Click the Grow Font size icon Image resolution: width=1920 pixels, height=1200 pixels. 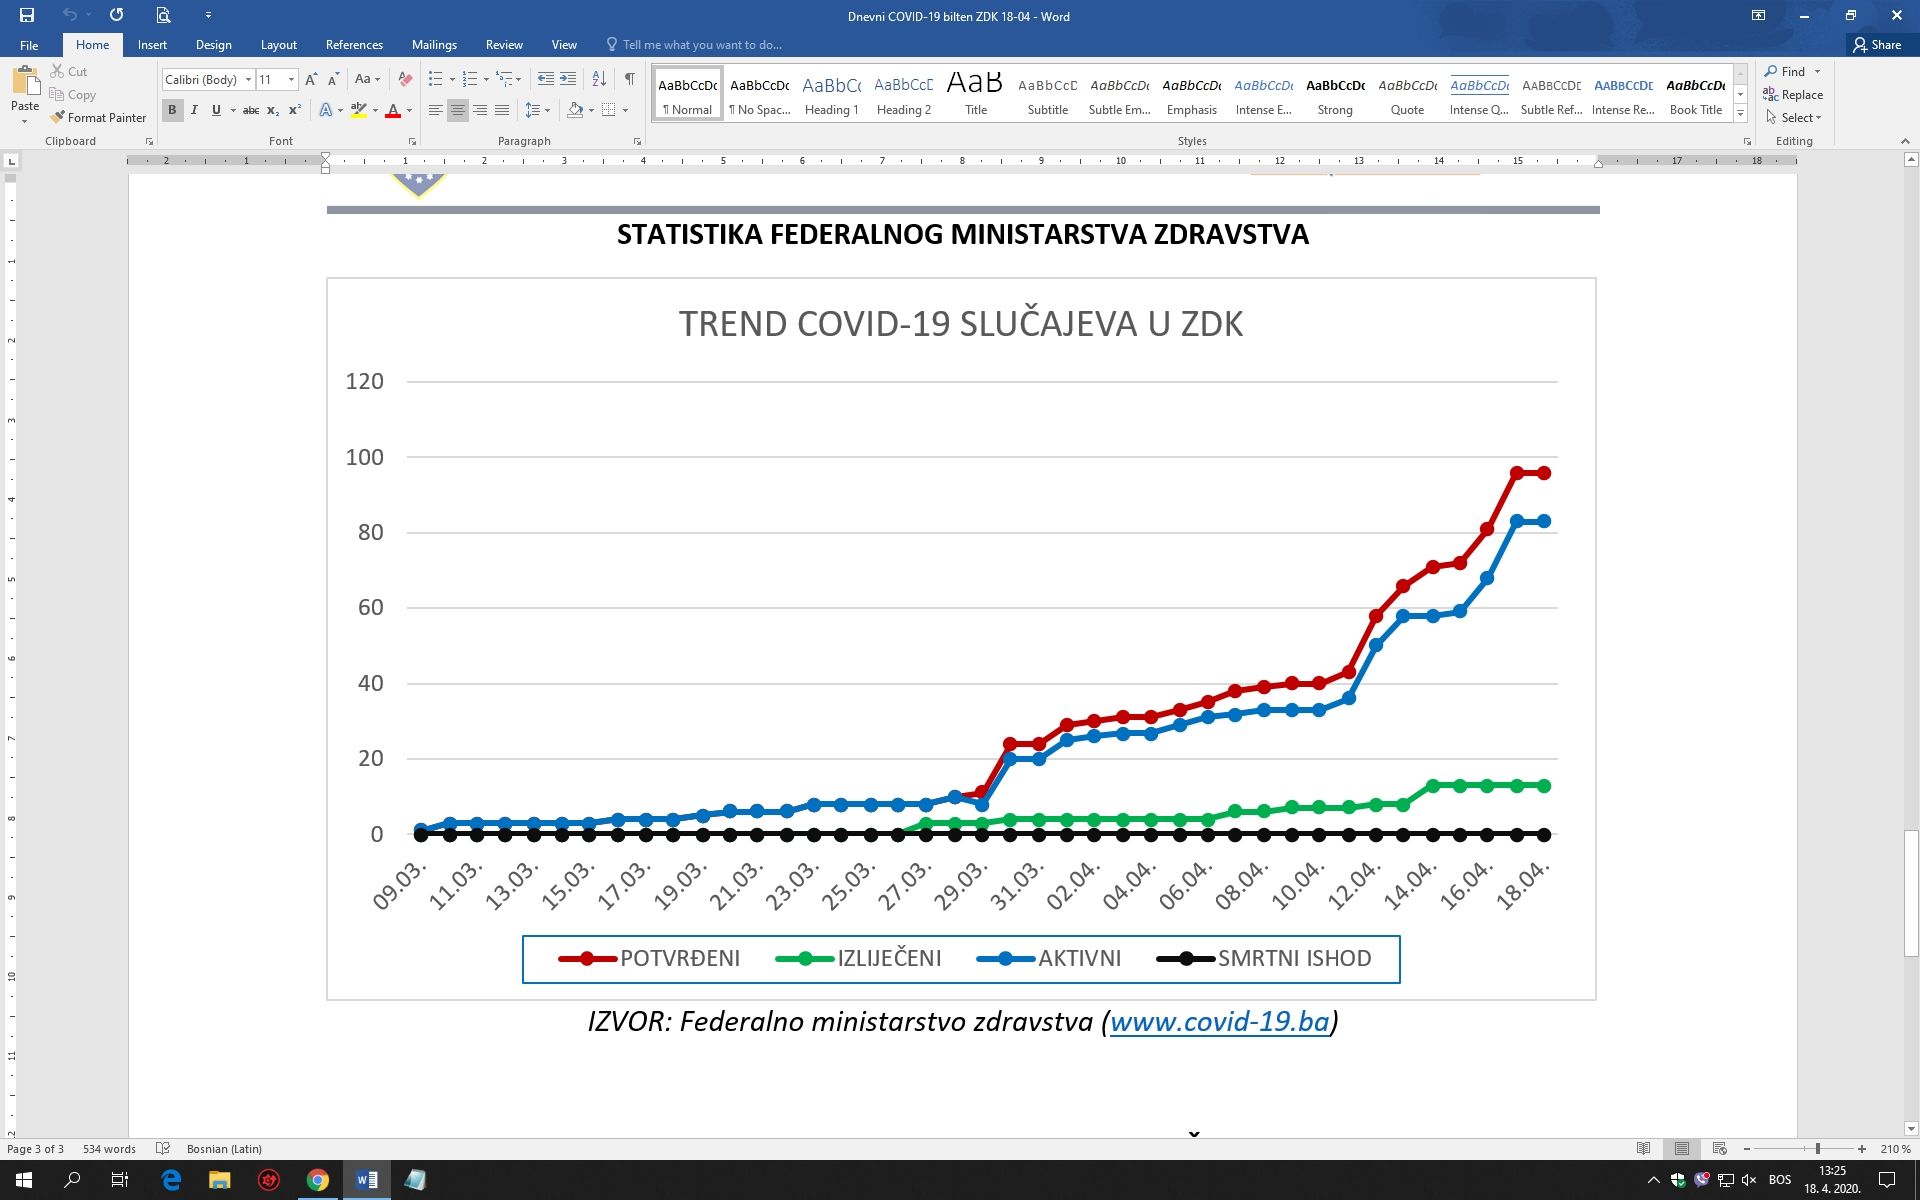311,79
